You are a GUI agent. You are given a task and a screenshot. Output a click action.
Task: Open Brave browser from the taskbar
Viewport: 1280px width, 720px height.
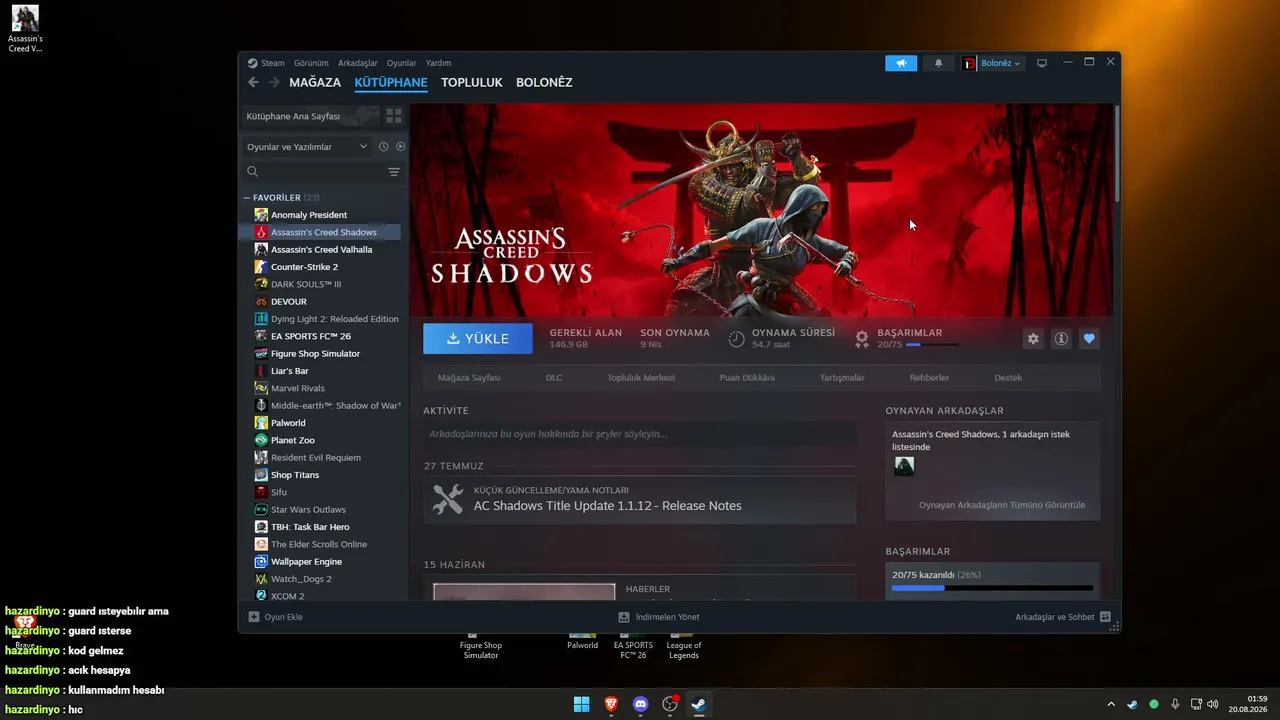click(x=611, y=704)
